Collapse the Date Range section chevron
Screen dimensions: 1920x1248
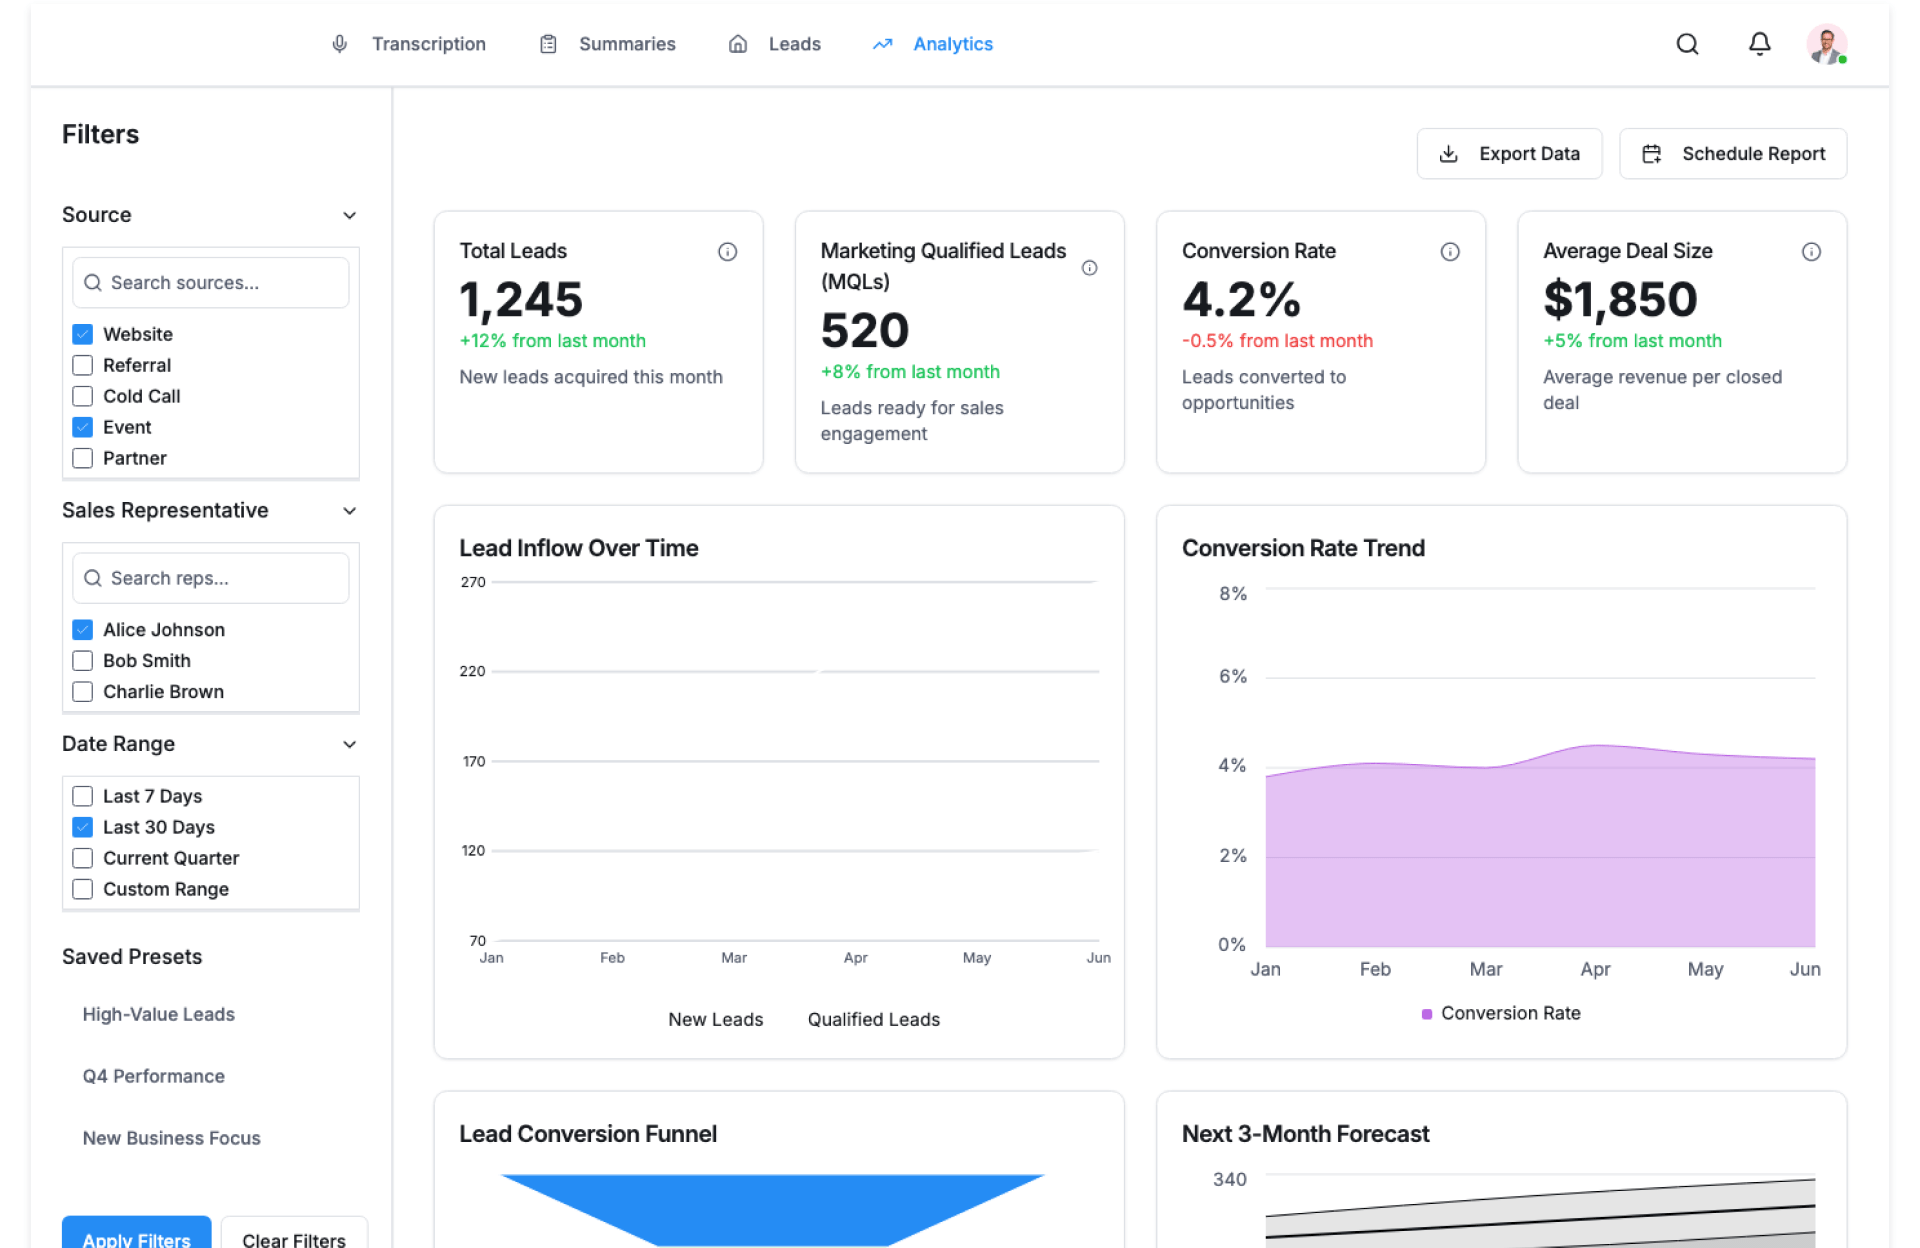[x=349, y=744]
